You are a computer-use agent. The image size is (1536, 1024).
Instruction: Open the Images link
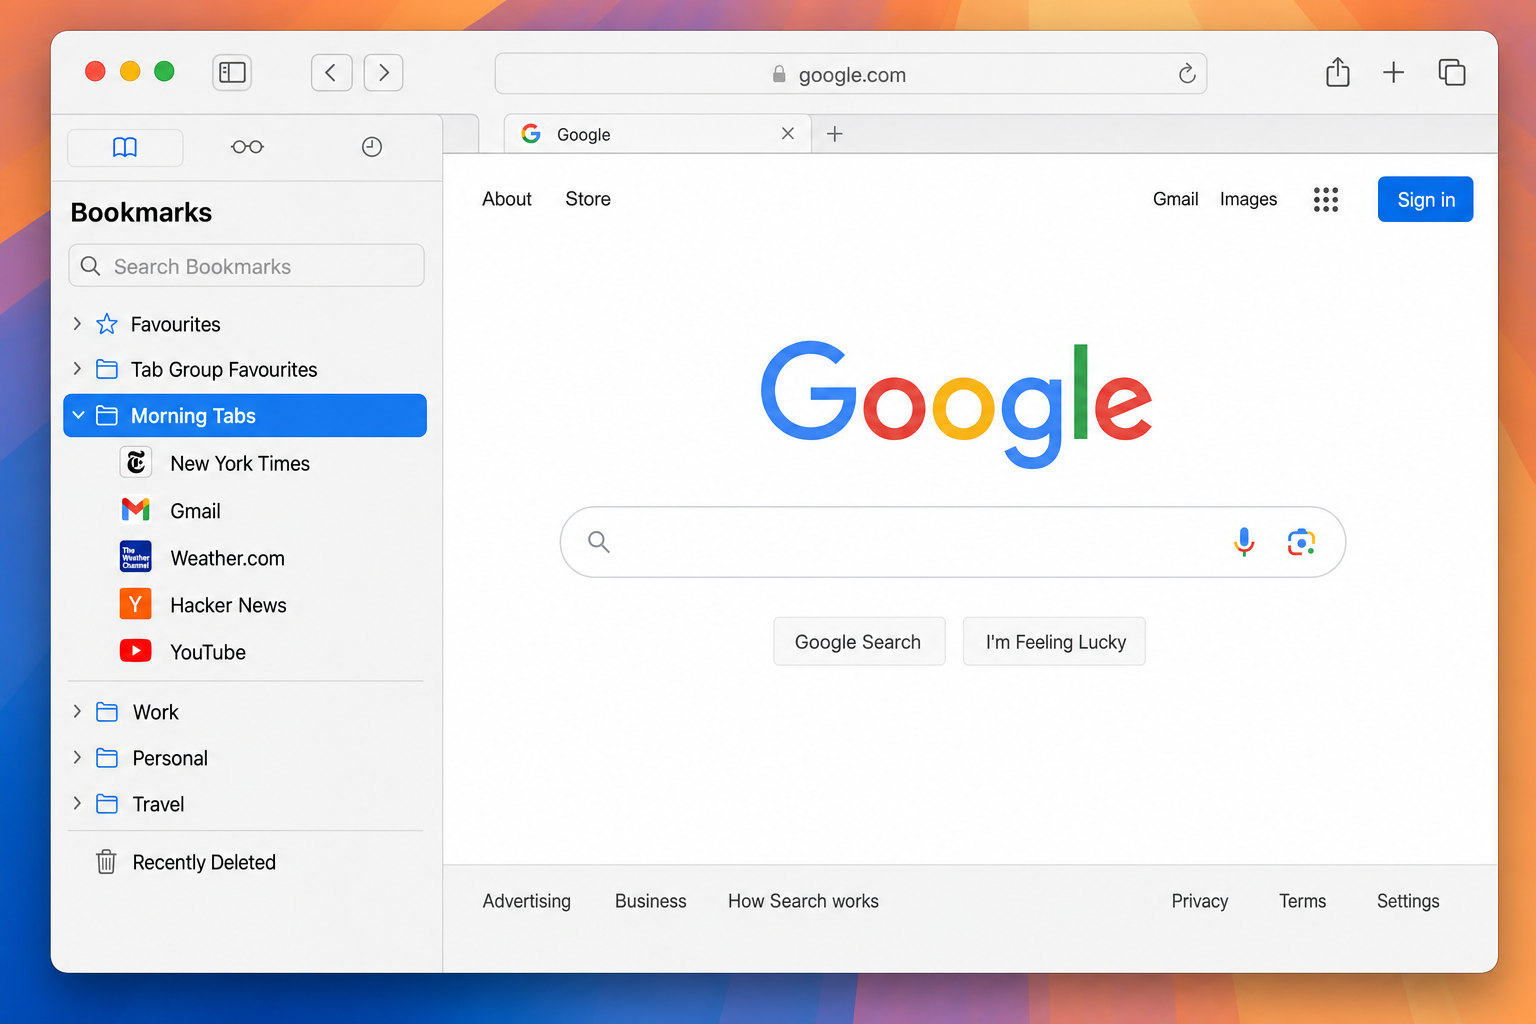tap(1248, 199)
